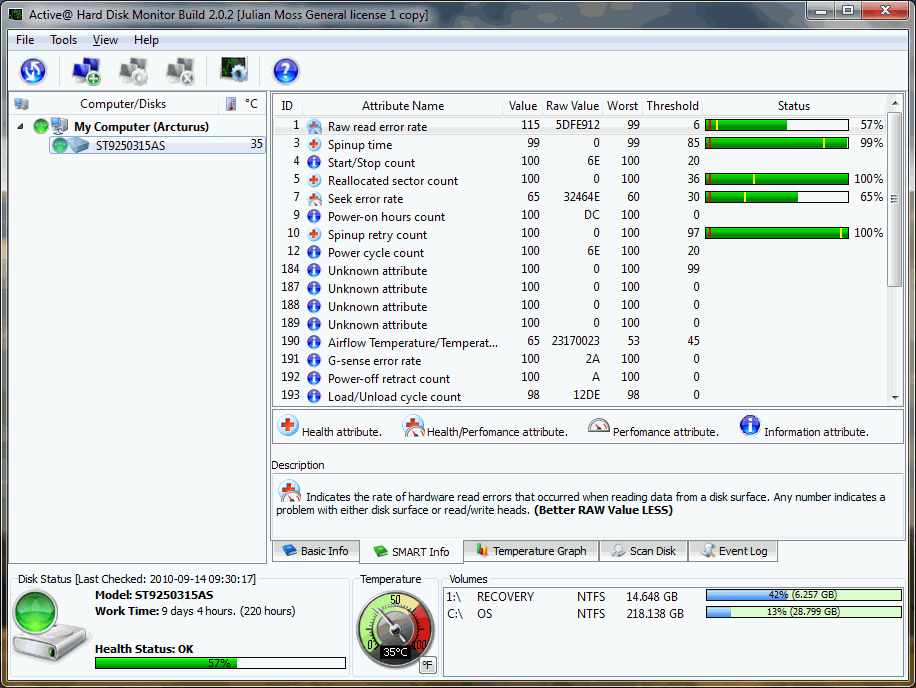Click the 1:\ RECOVERY volume row

(674, 596)
